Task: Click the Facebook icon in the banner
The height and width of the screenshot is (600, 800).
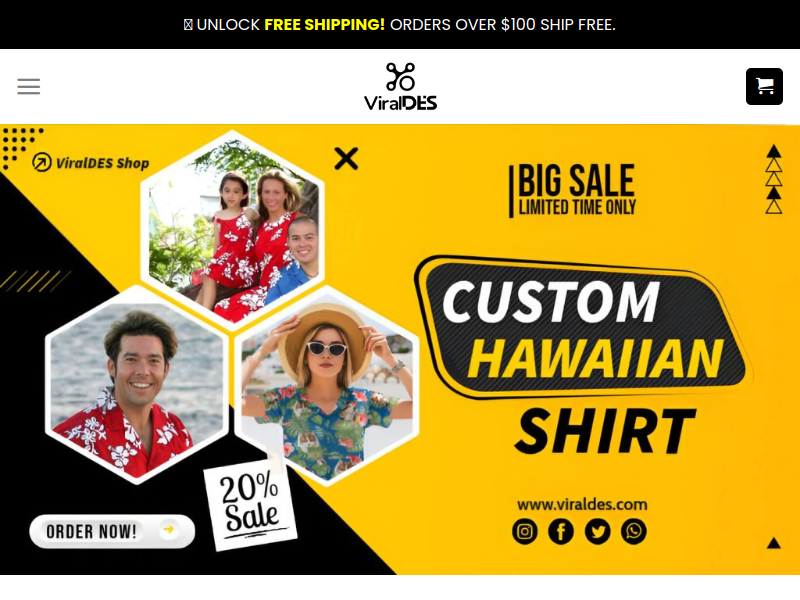Action: click(561, 532)
